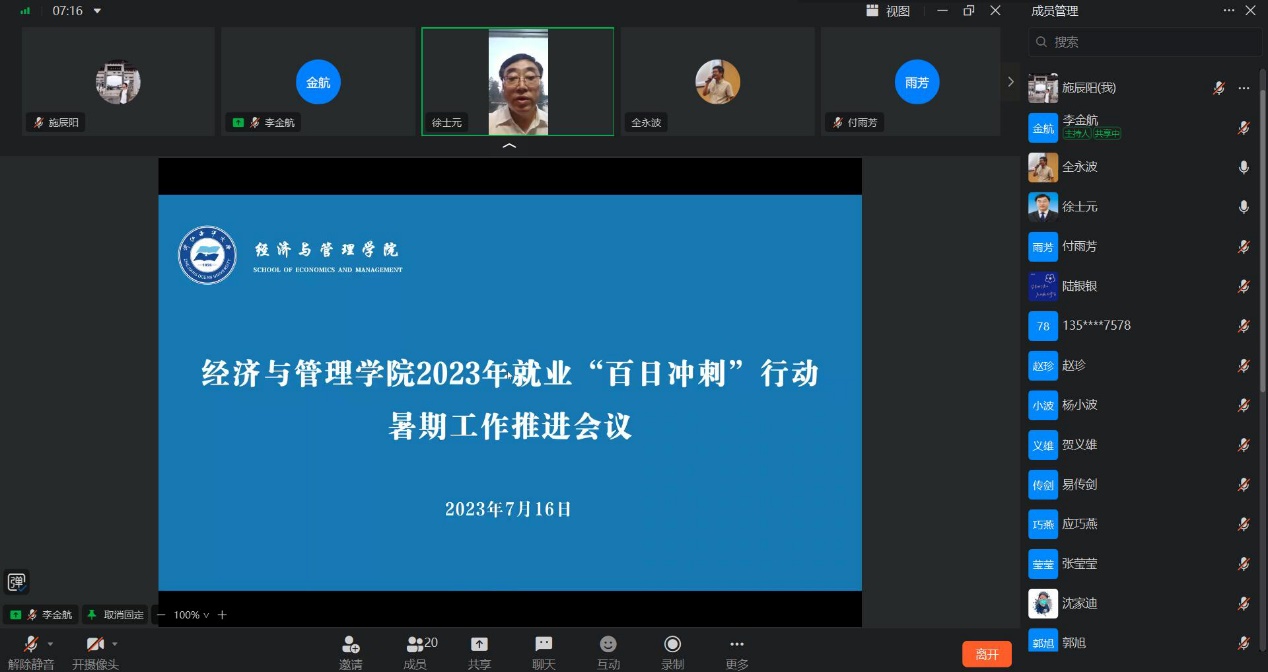Open the 成员 (Members) panel icon
Viewport: 1268px width, 672px height.
pos(415,645)
